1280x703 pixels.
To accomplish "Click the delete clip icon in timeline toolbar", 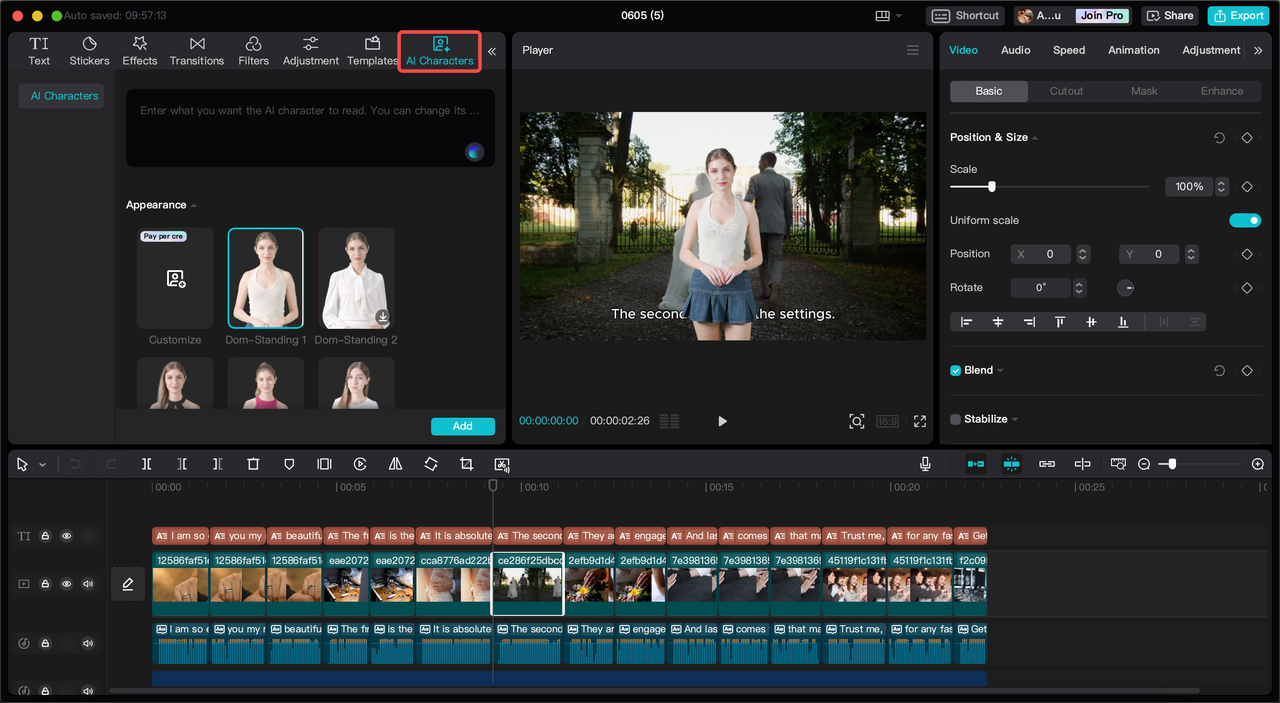I will [253, 464].
